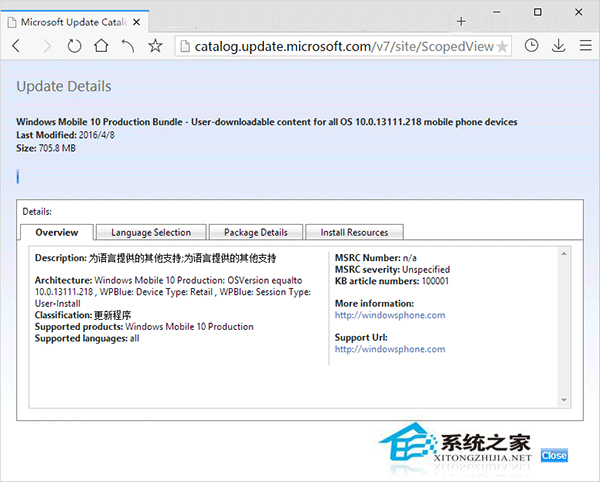
Task: Reload the page with refresh icon
Action: (74, 46)
